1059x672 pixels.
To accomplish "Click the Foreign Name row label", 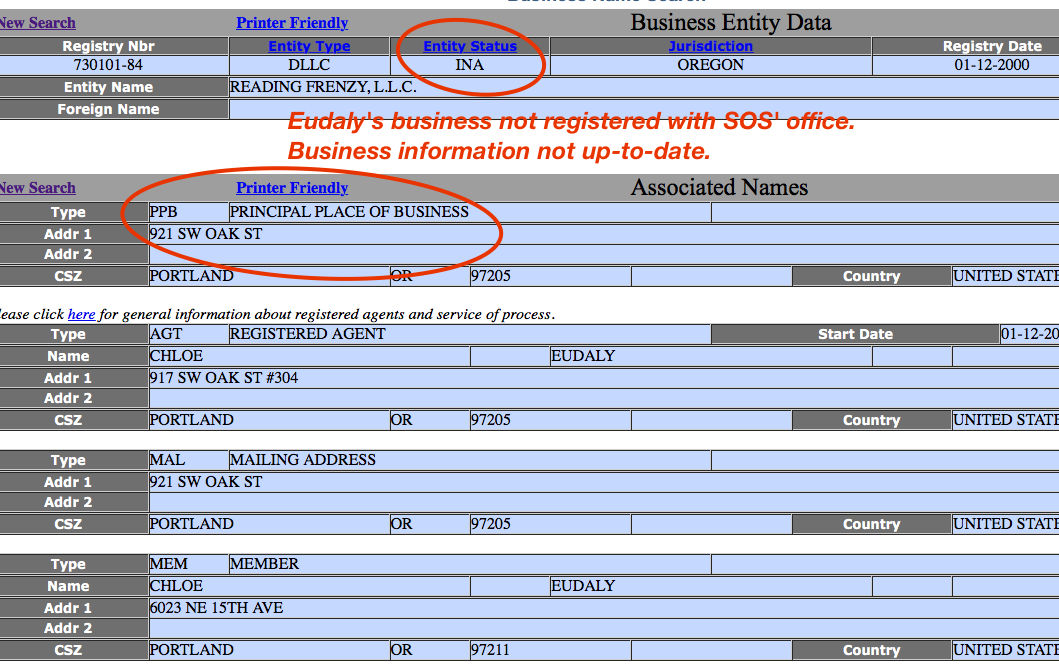I will [108, 109].
